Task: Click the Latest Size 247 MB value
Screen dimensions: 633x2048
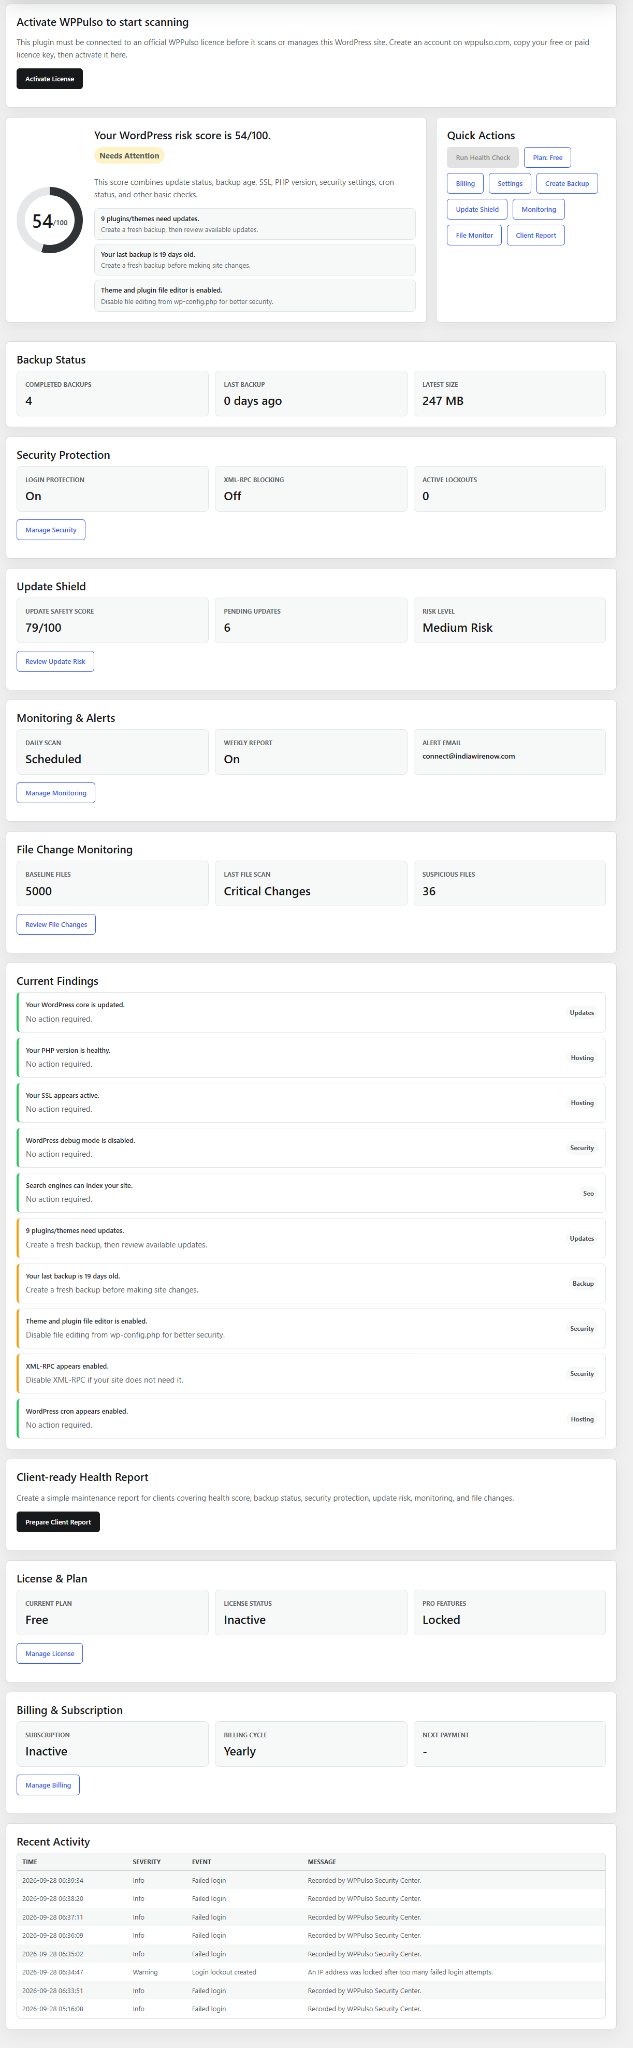Action: click(443, 401)
